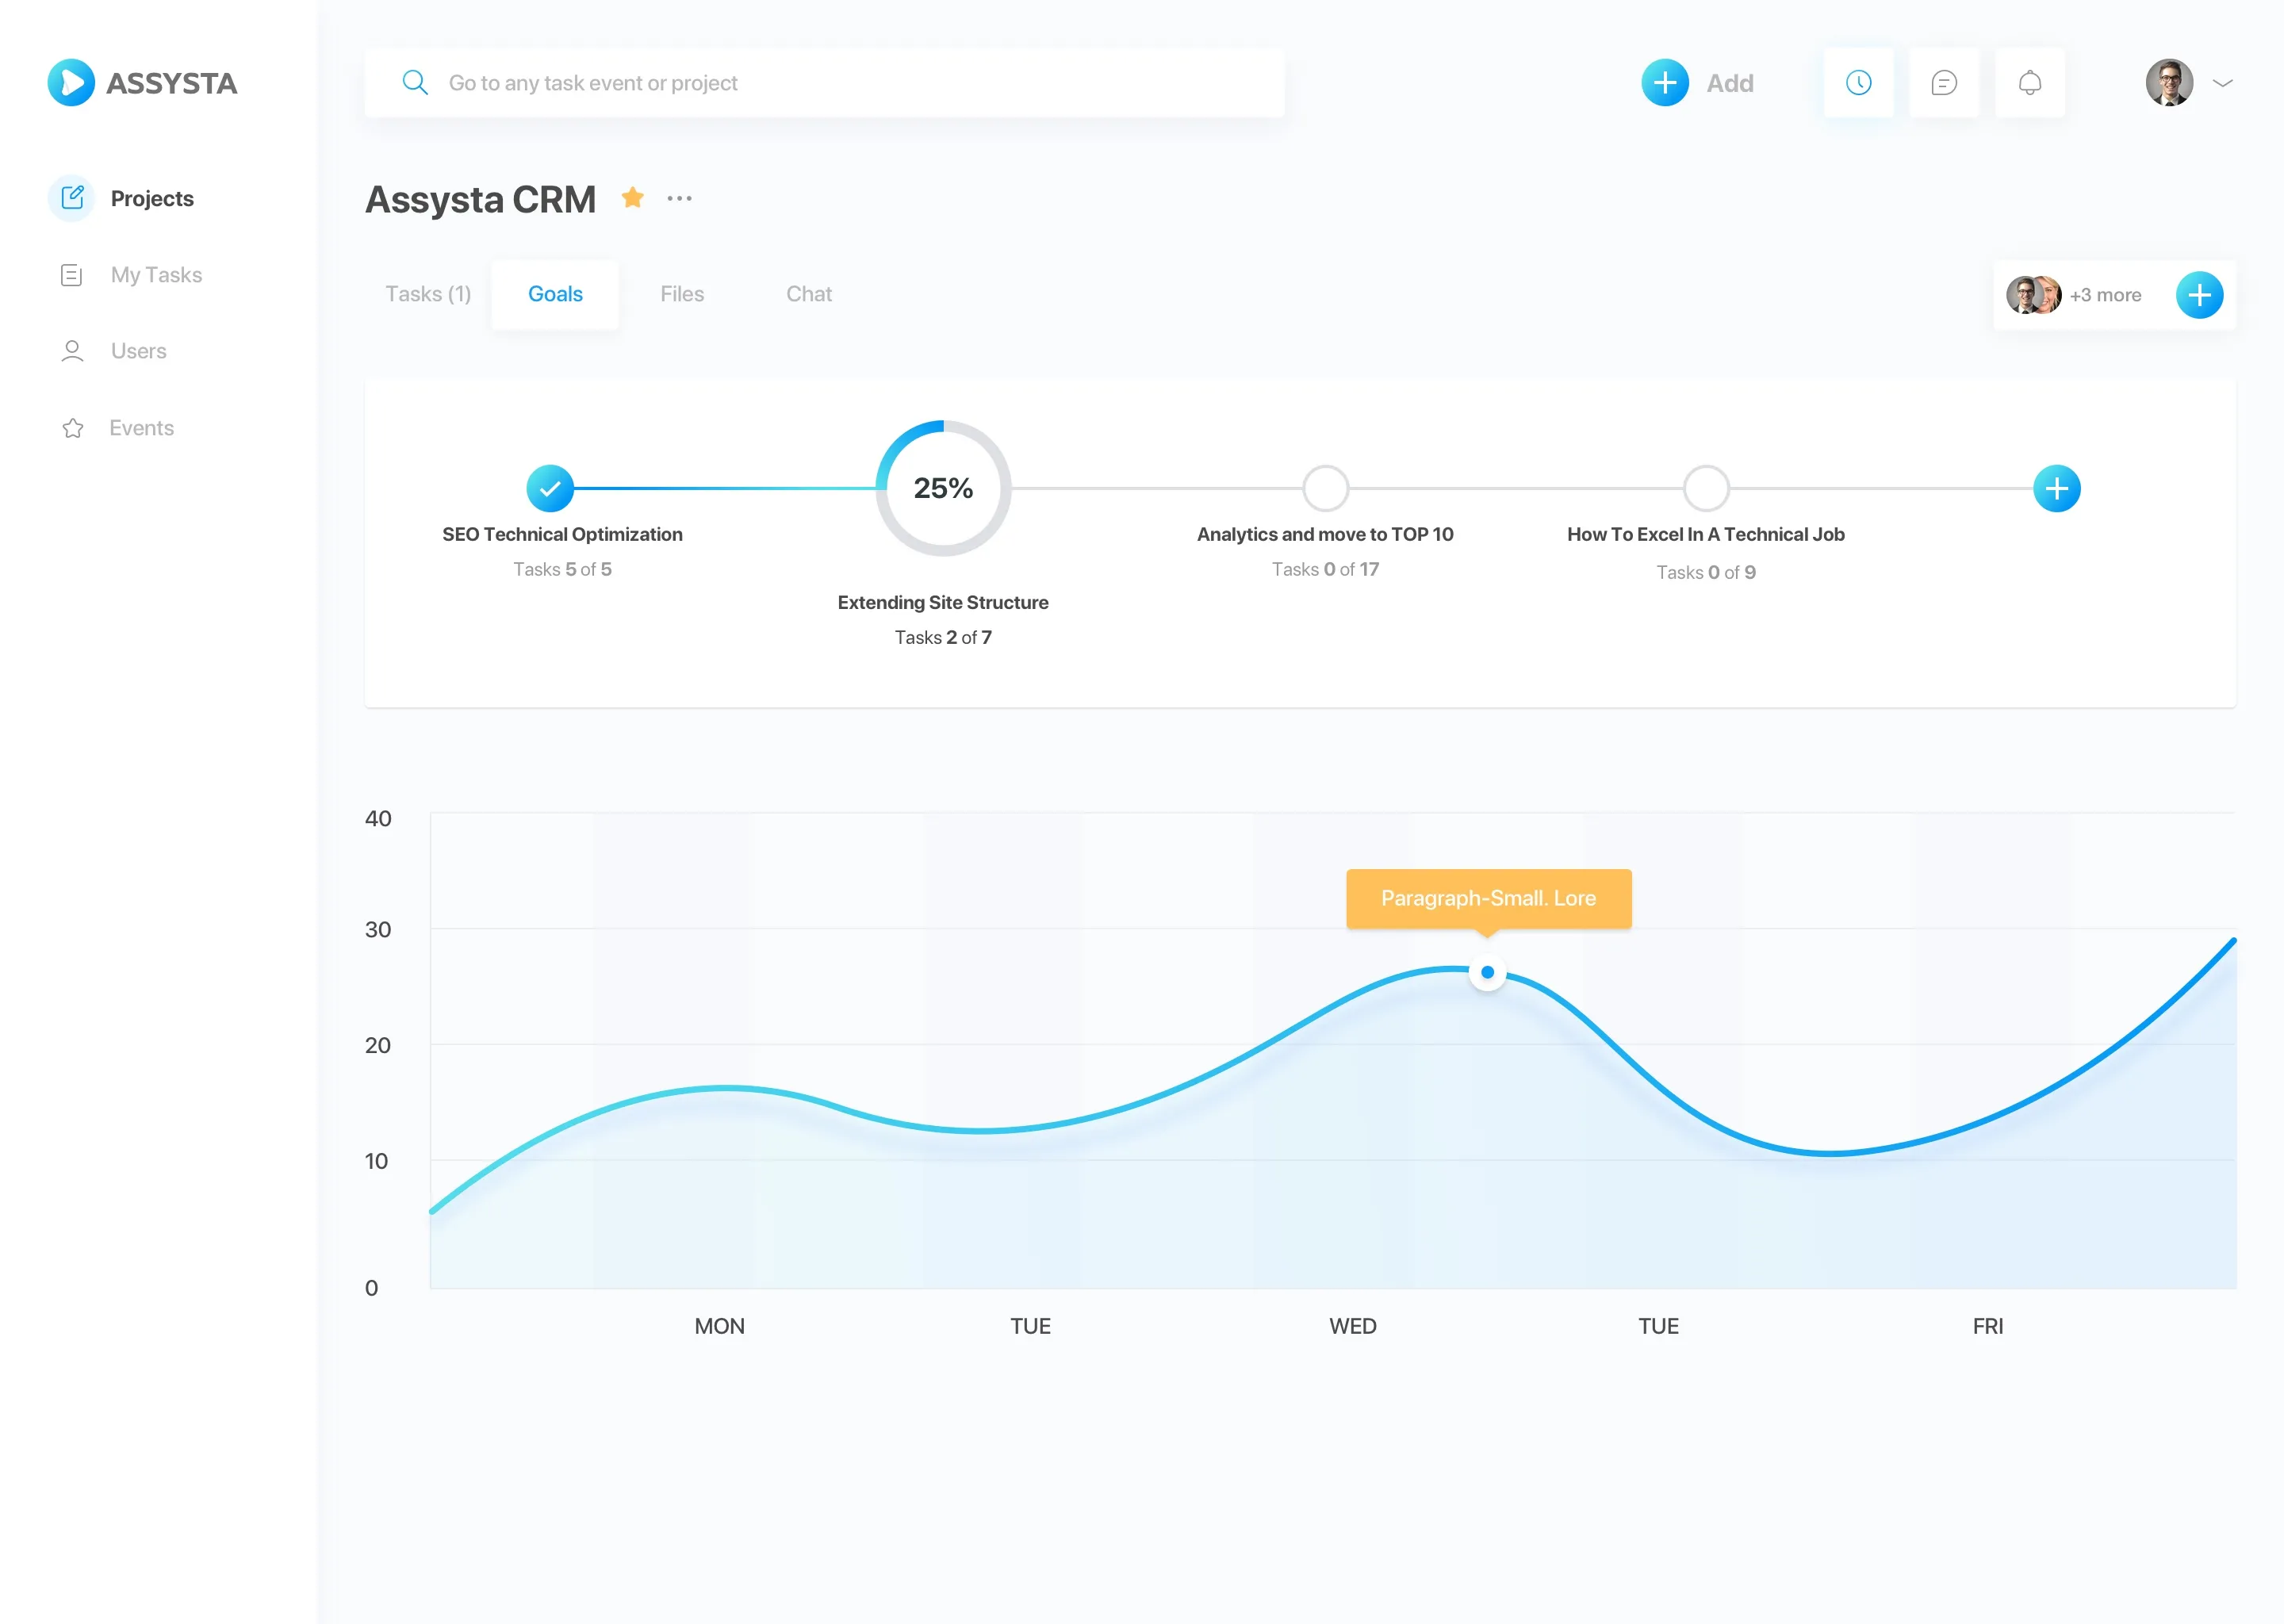Add a project member with the plus button

point(2199,295)
